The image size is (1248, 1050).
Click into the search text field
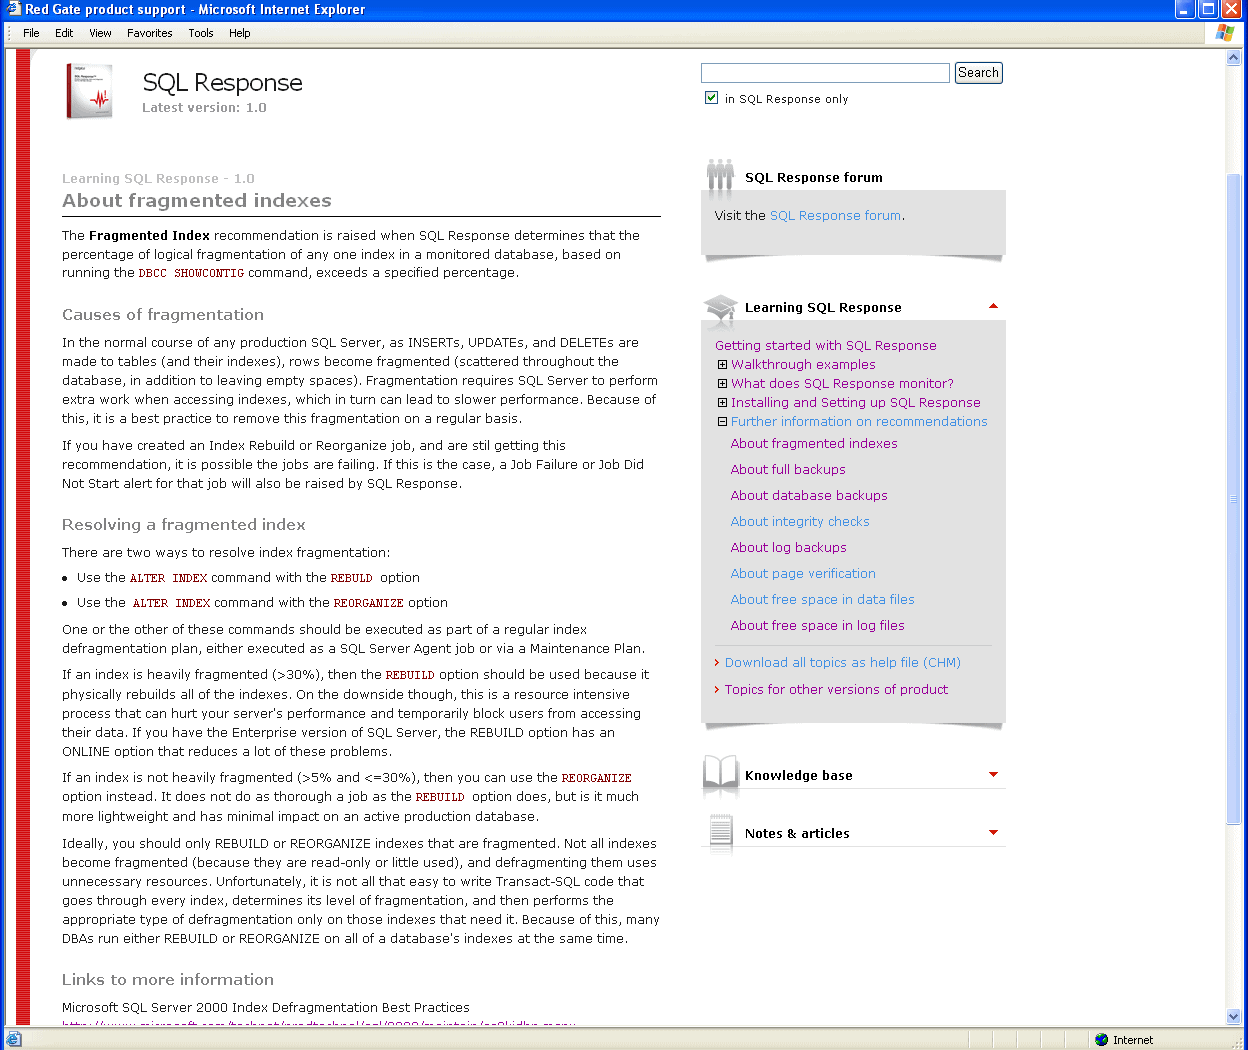825,73
